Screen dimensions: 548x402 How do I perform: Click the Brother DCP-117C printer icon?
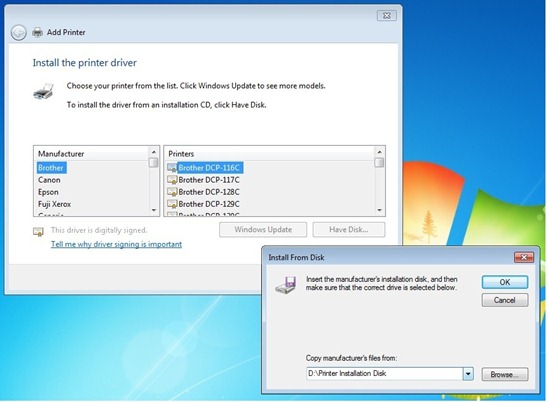tap(172, 180)
